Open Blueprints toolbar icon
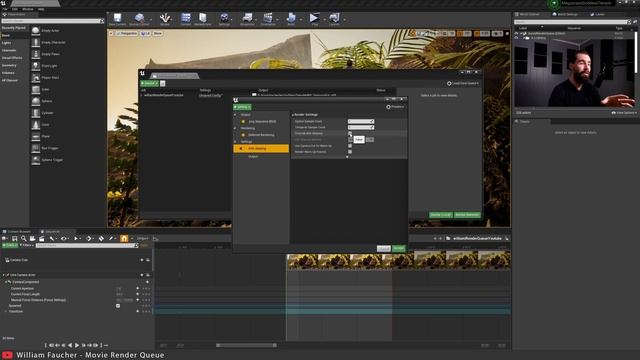Viewport: 640px width, 360px height. tap(247, 19)
